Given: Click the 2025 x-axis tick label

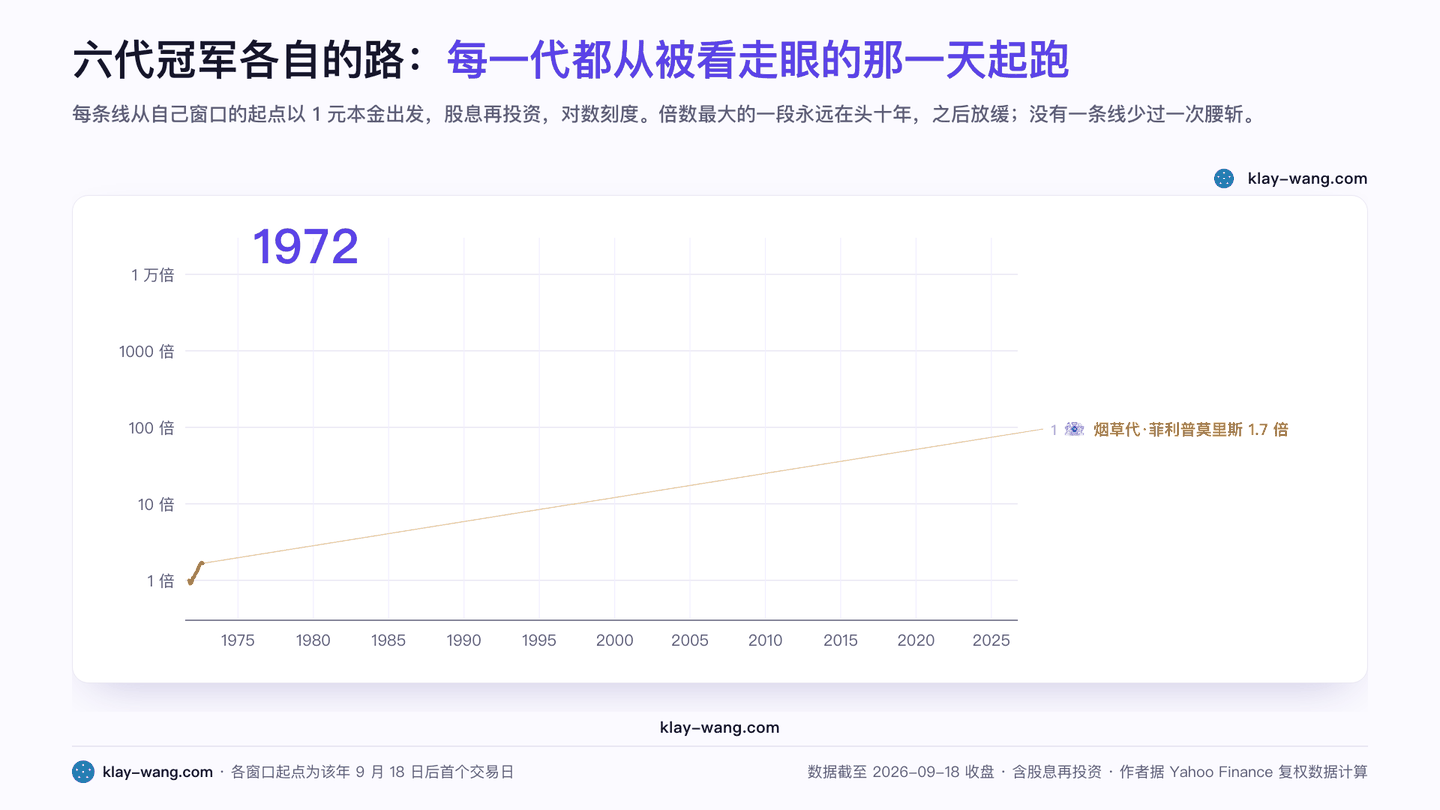Looking at the screenshot, I should click(x=991, y=641).
